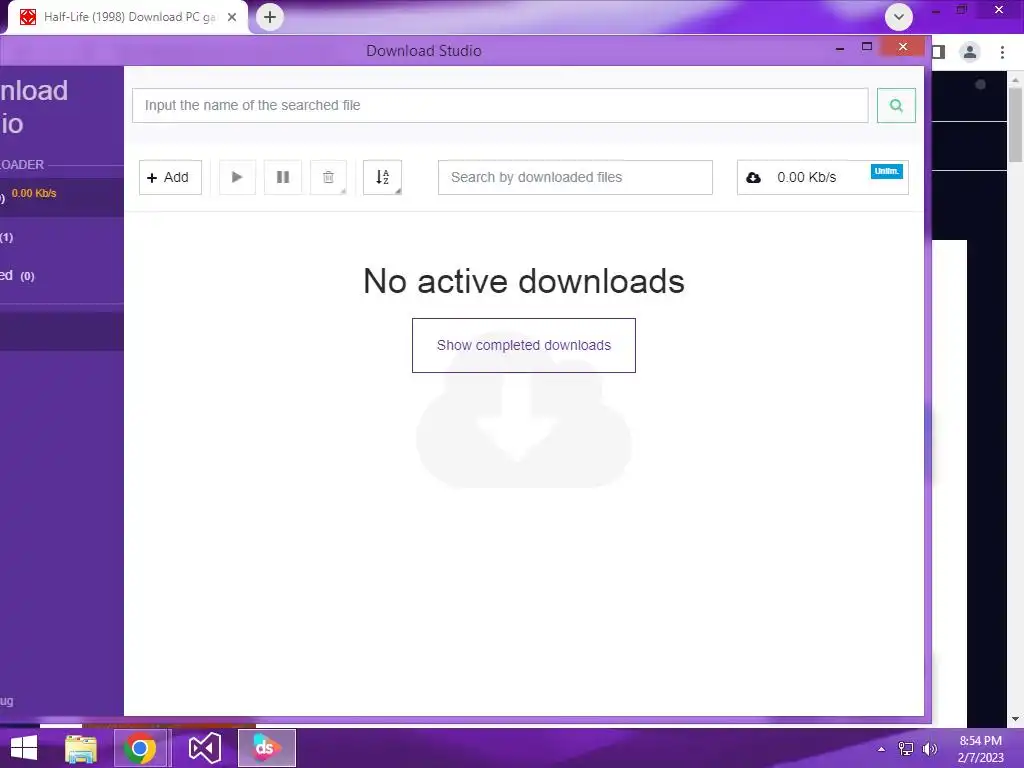Click Show completed downloads button

(x=524, y=345)
